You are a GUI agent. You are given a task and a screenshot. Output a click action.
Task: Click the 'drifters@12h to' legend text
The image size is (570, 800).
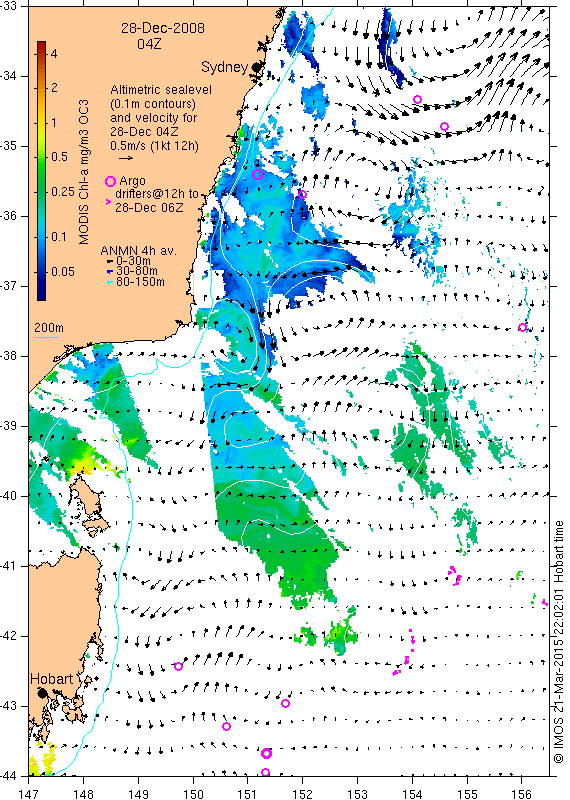click(x=157, y=194)
